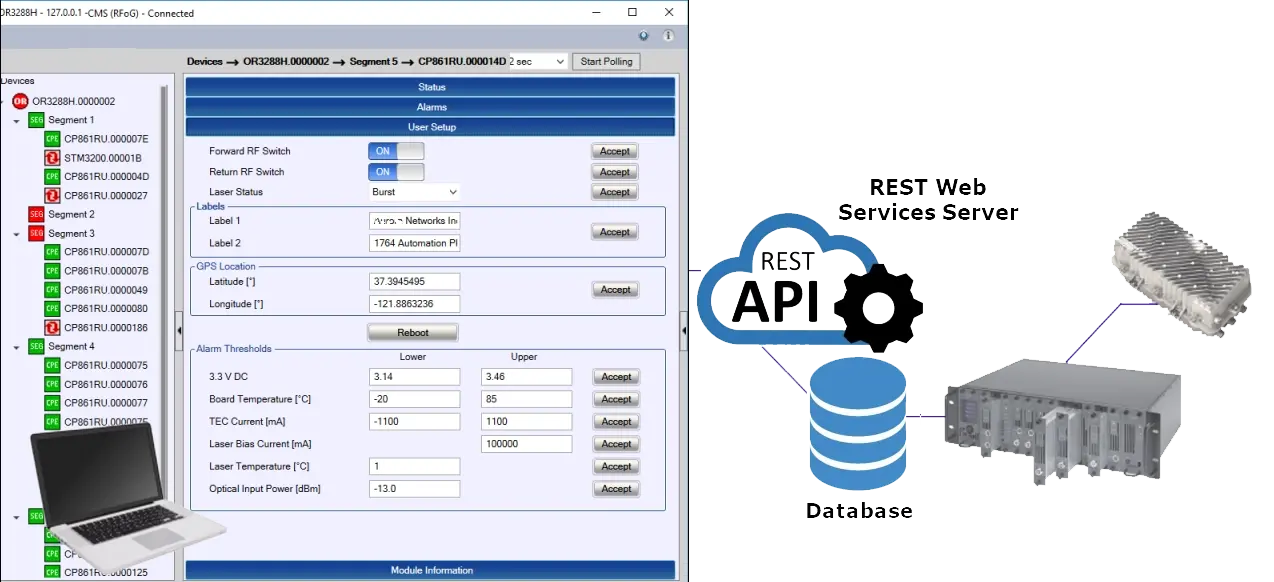Toggle the Forward RF Switch
The image size is (1274, 582).
[x=396, y=151]
